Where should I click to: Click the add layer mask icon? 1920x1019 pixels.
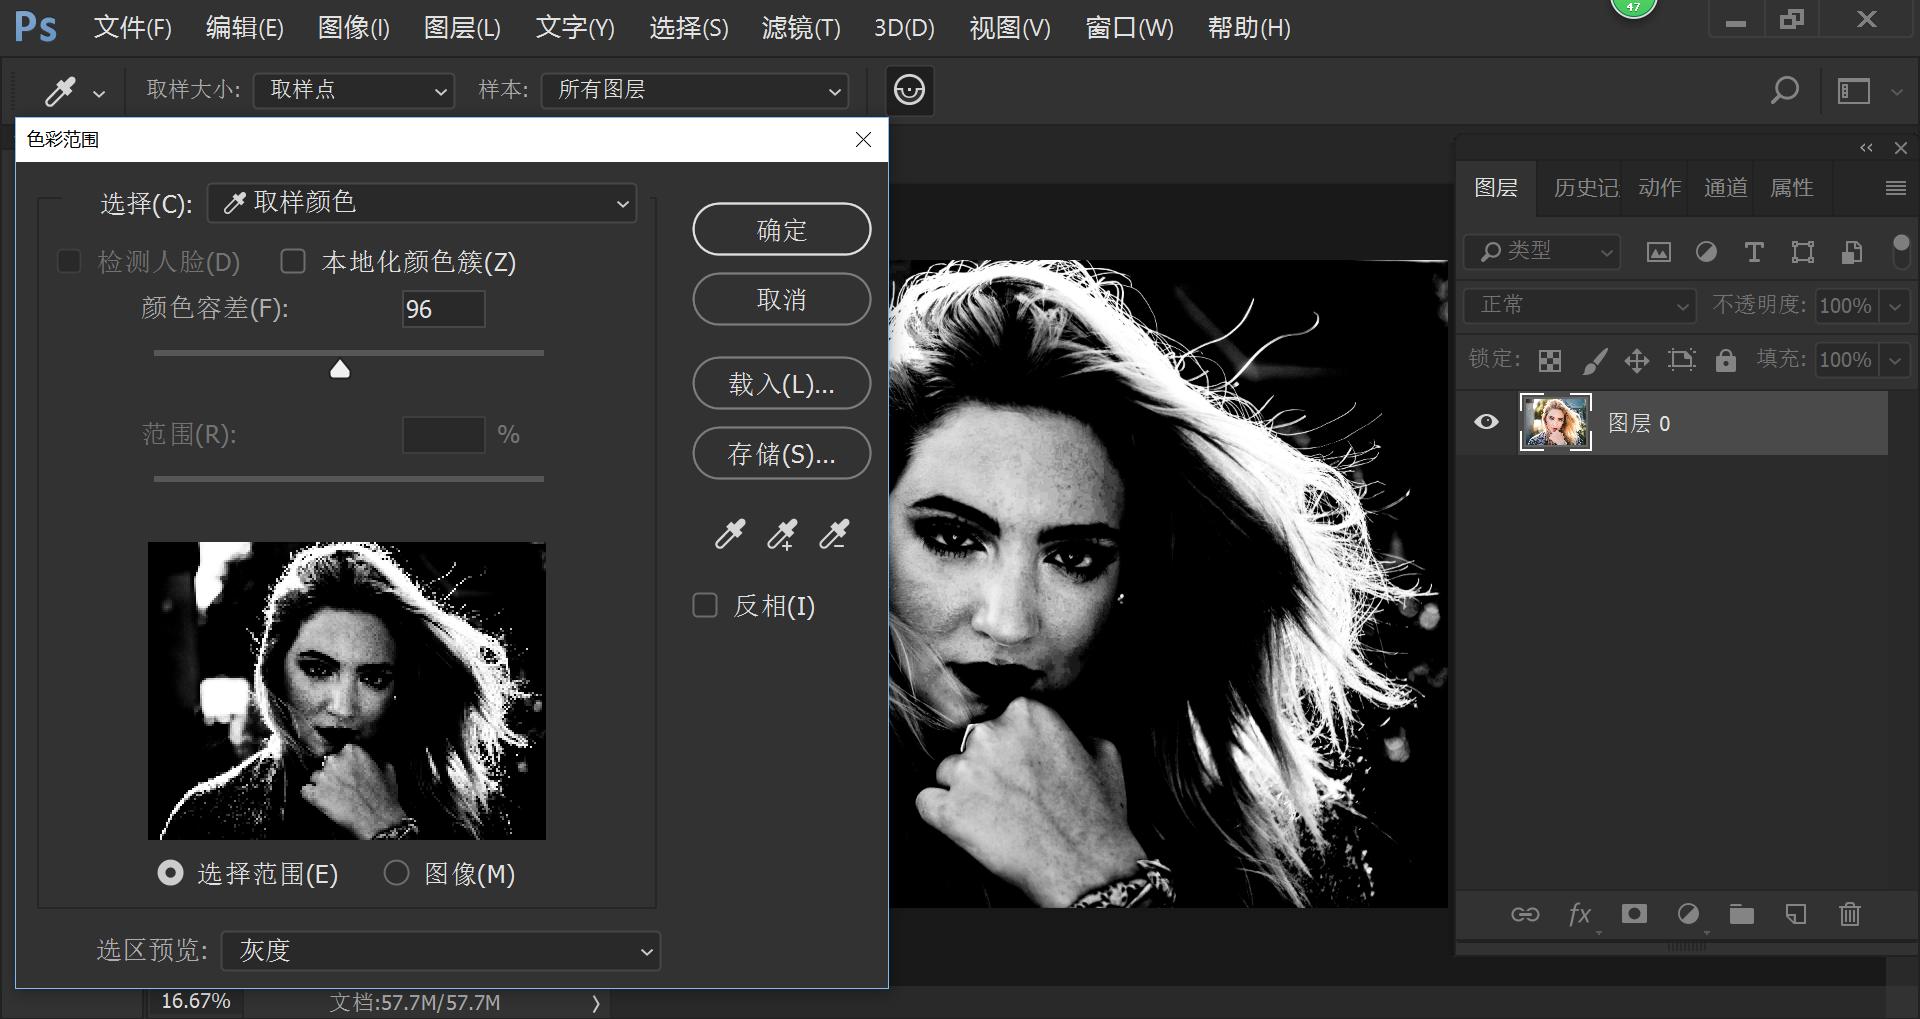pyautogui.click(x=1634, y=914)
